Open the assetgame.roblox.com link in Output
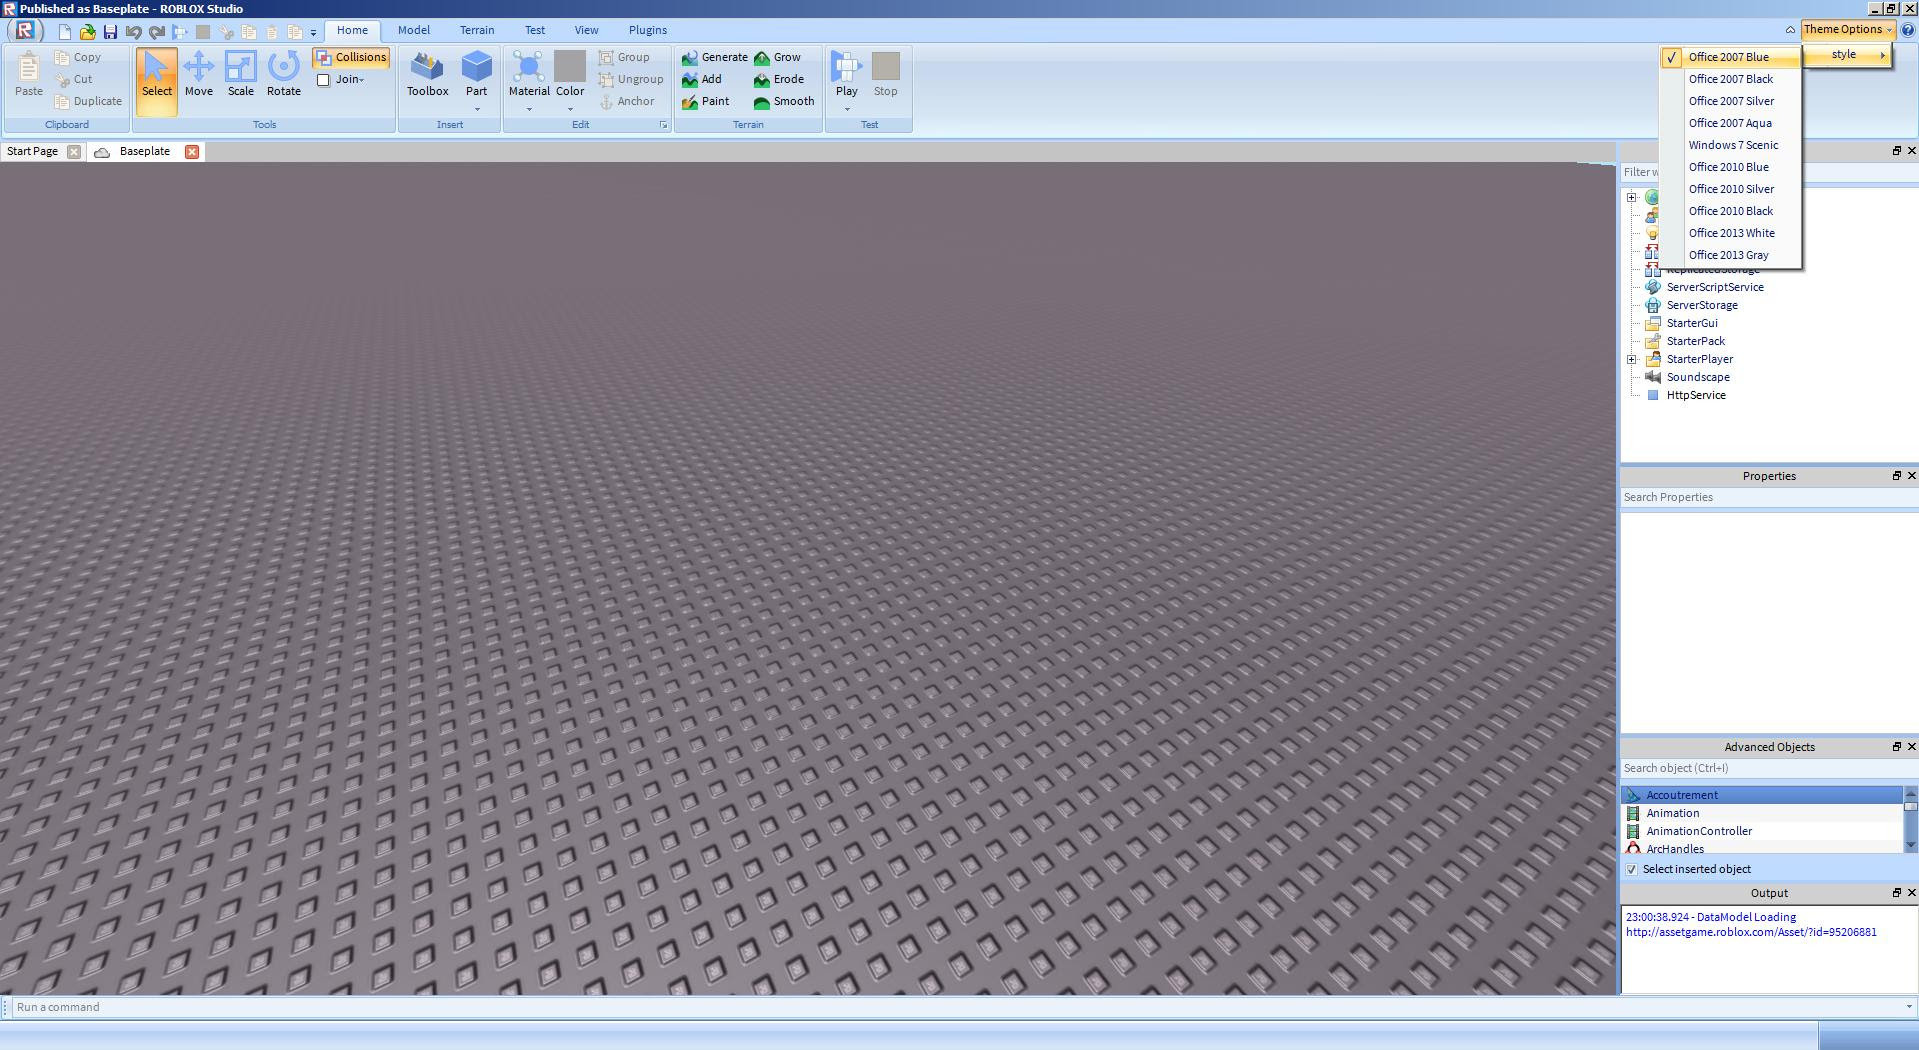The image size is (1919, 1050). pyautogui.click(x=1751, y=932)
